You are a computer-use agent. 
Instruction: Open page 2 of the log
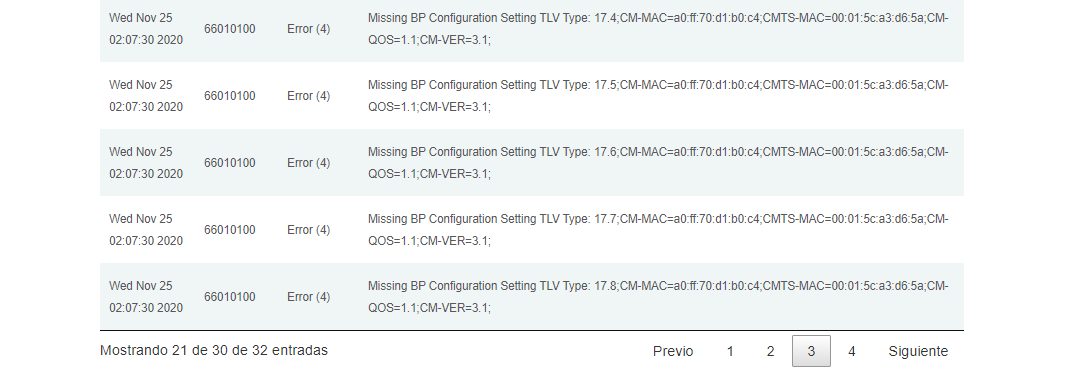point(771,351)
